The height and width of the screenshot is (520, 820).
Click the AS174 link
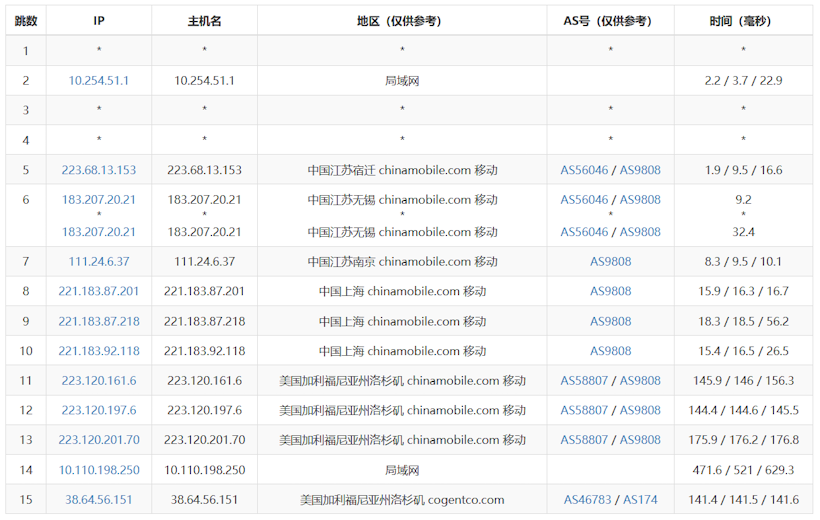[640, 500]
